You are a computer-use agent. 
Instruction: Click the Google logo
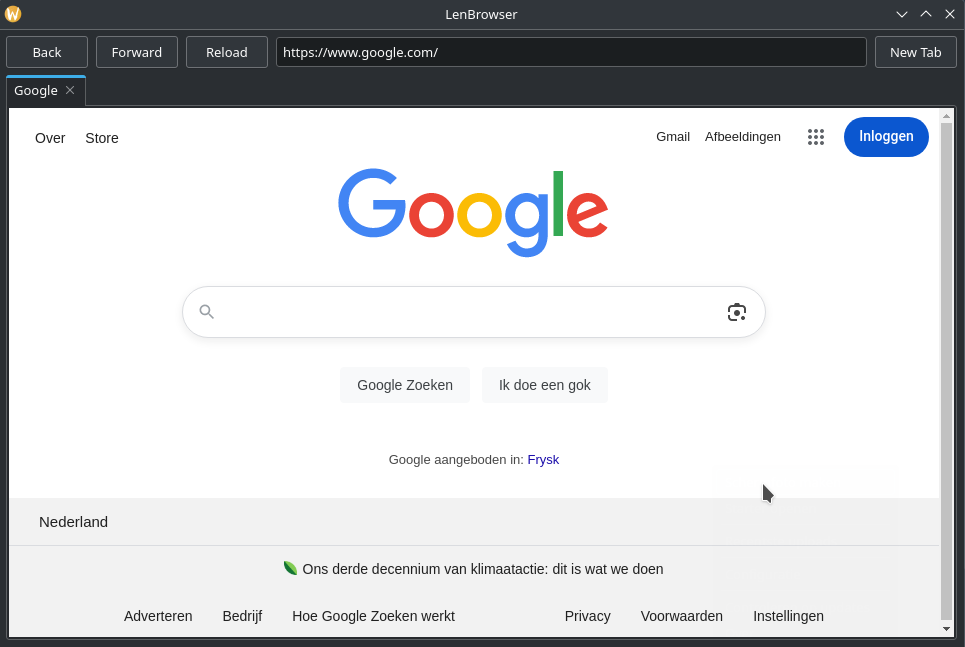pyautogui.click(x=473, y=212)
